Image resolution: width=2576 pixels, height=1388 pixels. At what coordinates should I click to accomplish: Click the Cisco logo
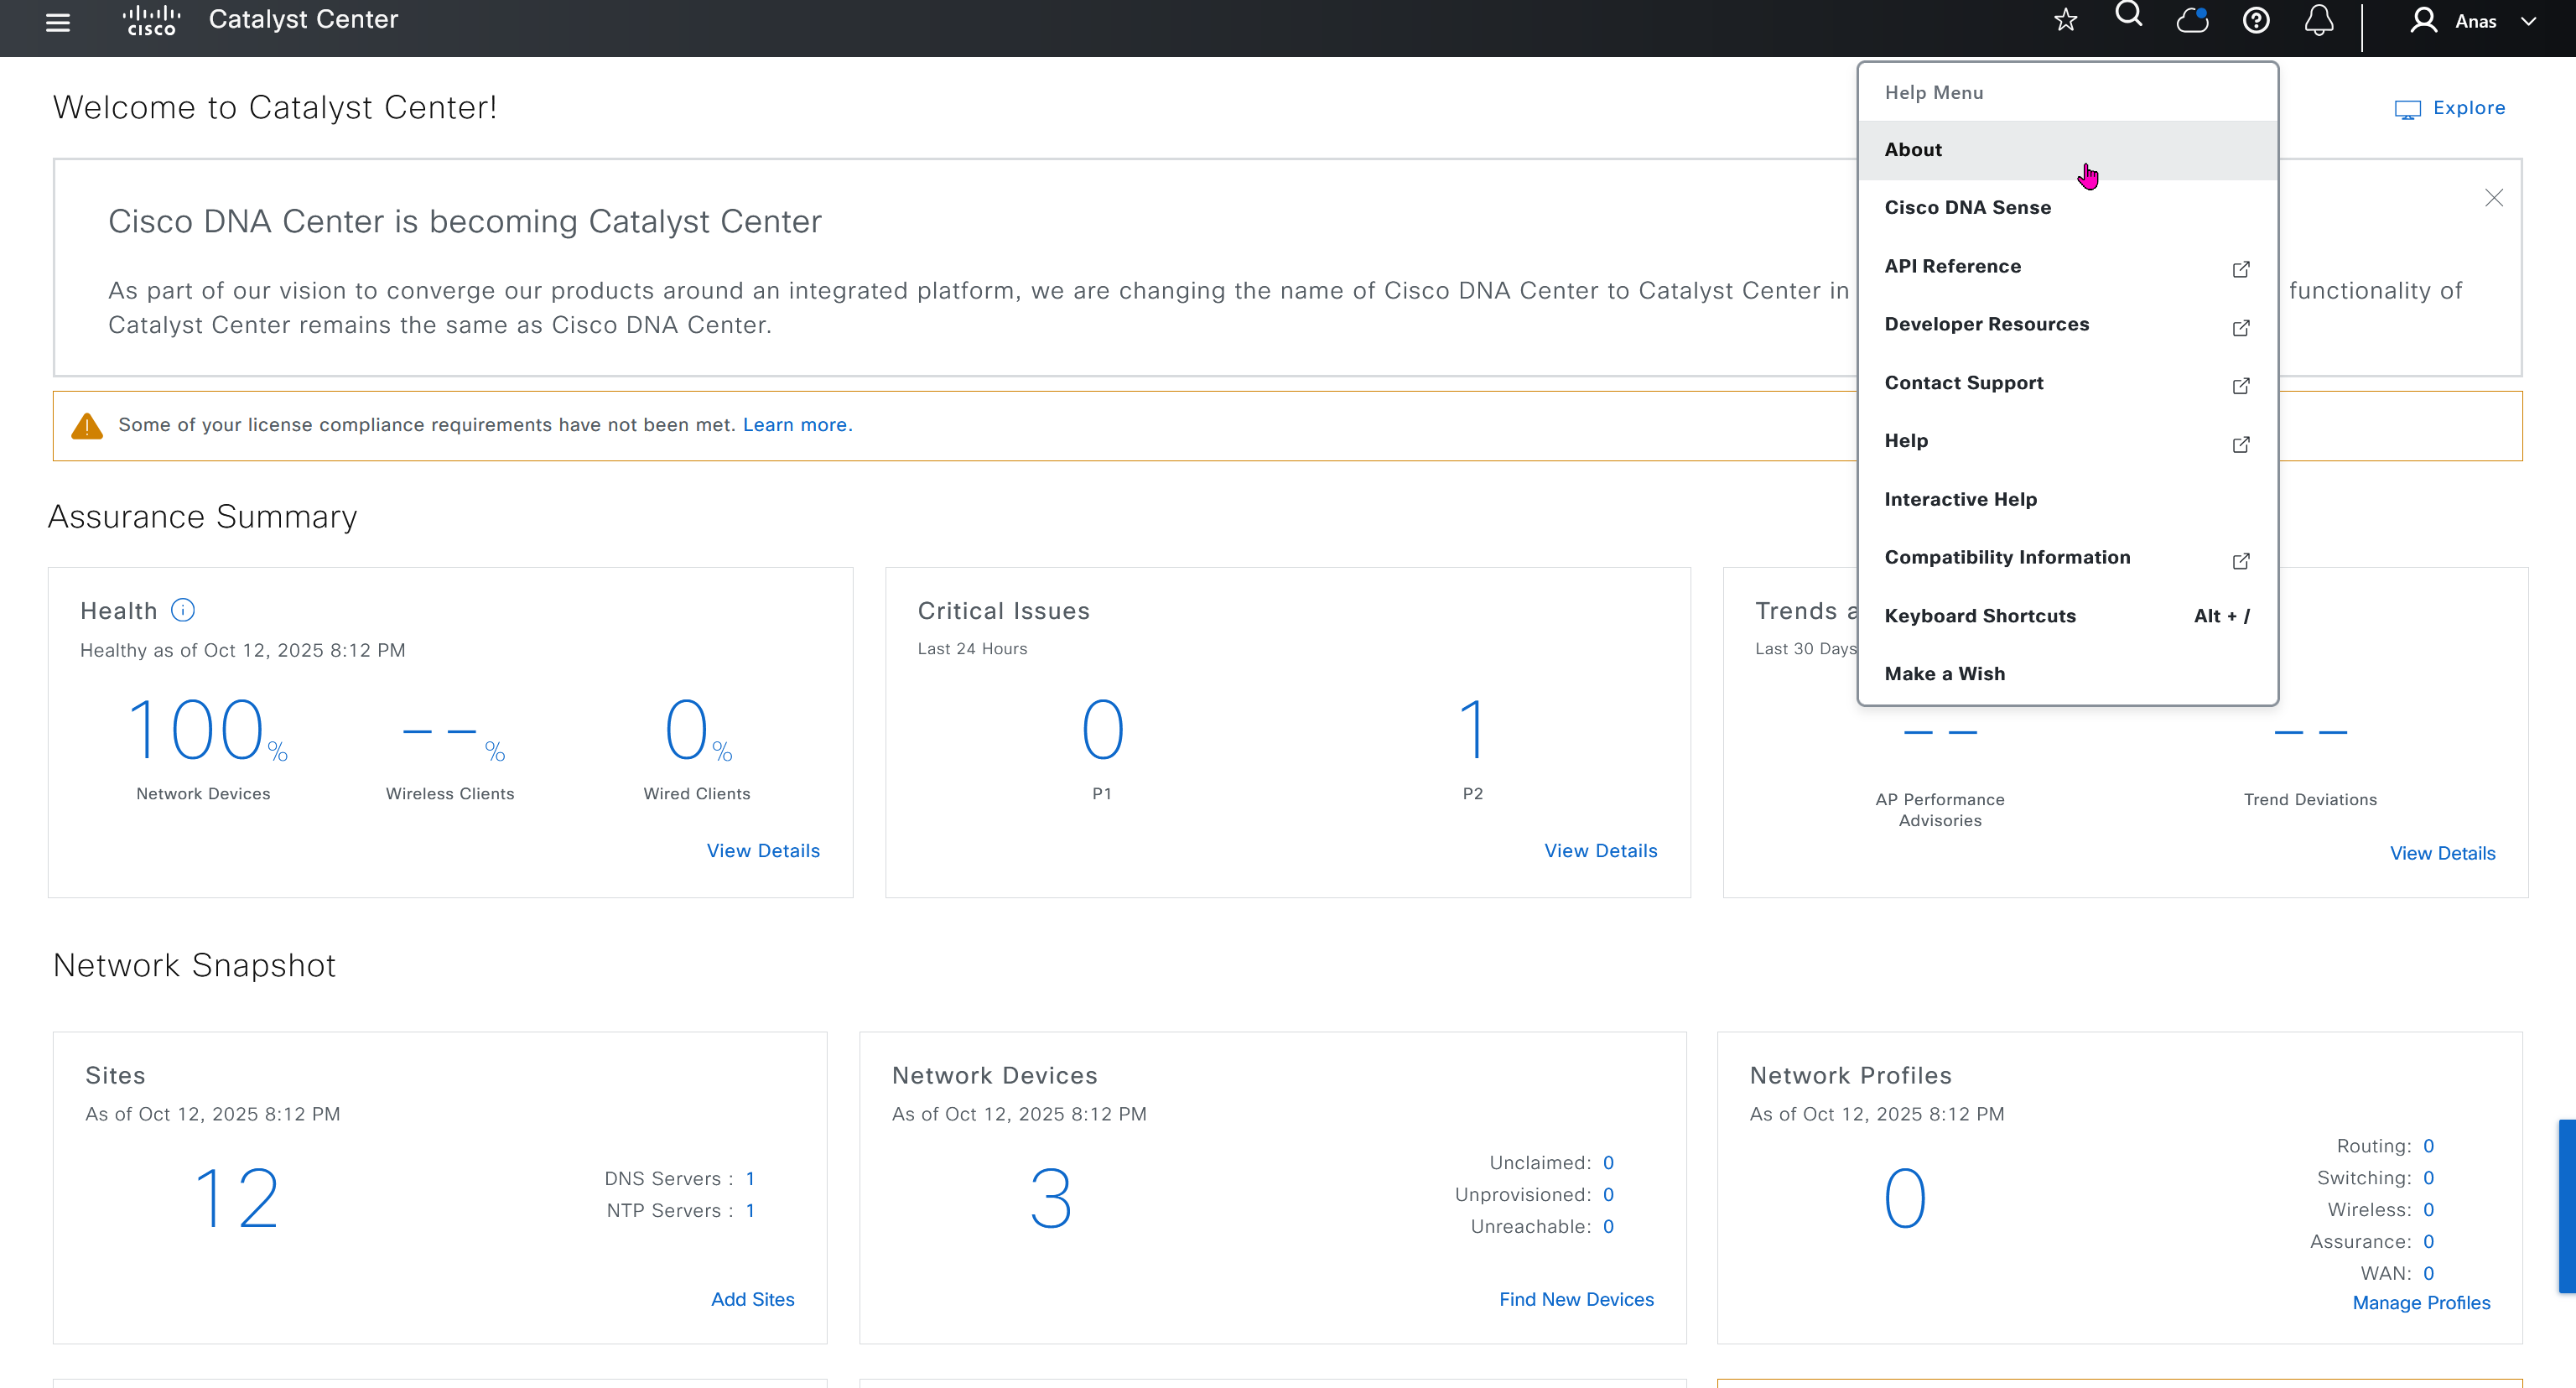(x=151, y=20)
